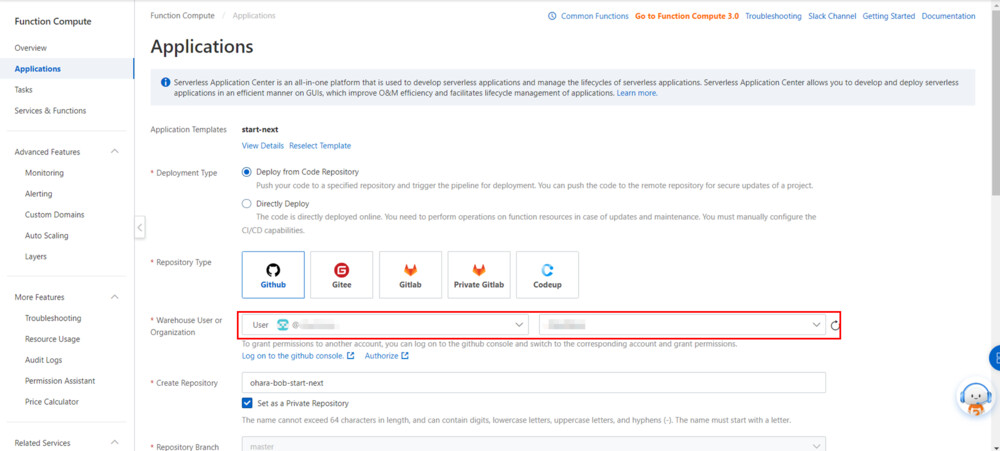Image resolution: width=1000 pixels, height=451 pixels.
Task: Open Troubleshooting under More Features
Action: point(53,318)
